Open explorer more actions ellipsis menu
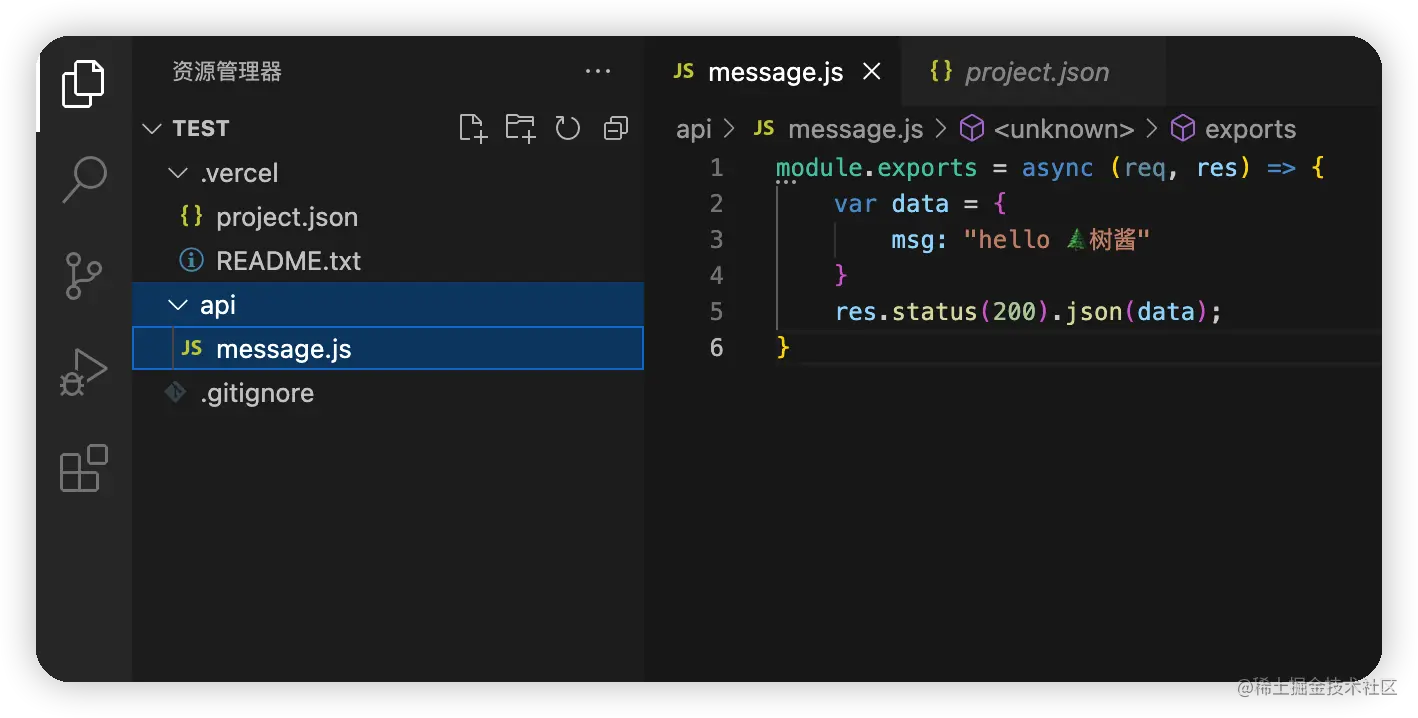Viewport: 1418px width, 718px height. pos(597,72)
